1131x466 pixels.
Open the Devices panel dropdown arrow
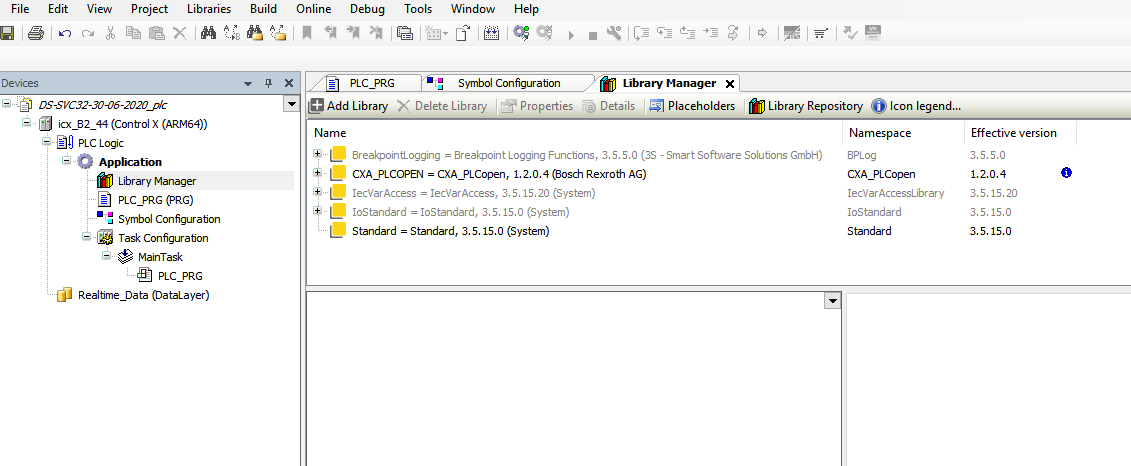pos(248,83)
